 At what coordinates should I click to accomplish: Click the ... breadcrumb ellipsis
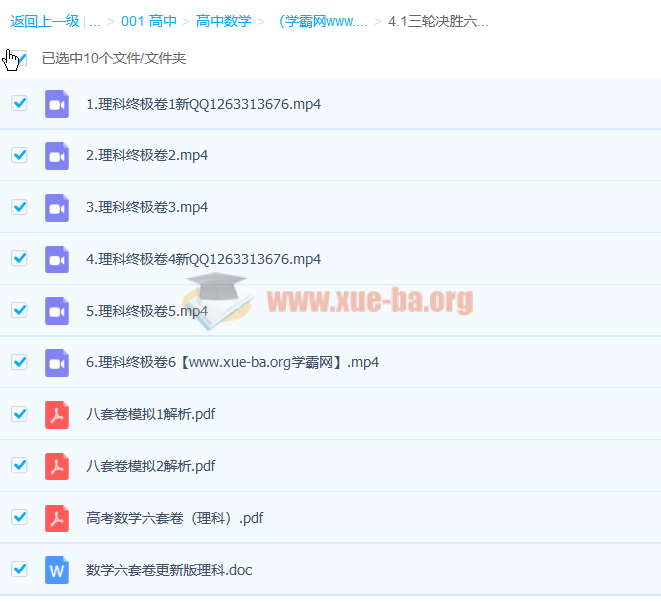click(95, 22)
